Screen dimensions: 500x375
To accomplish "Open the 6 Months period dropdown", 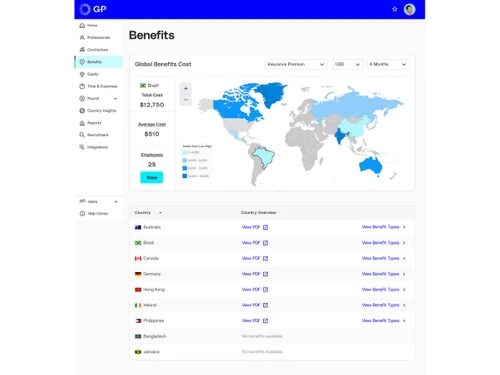I will click(x=388, y=64).
